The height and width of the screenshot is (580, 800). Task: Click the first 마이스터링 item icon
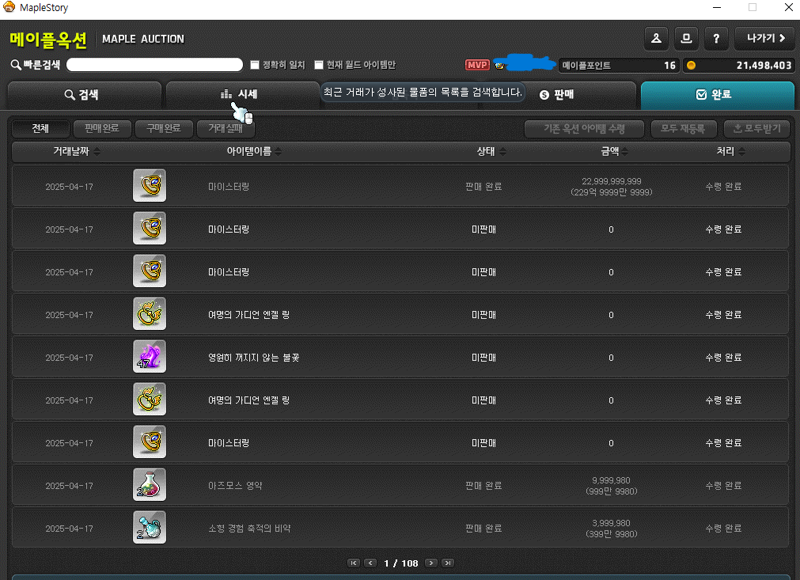149,186
